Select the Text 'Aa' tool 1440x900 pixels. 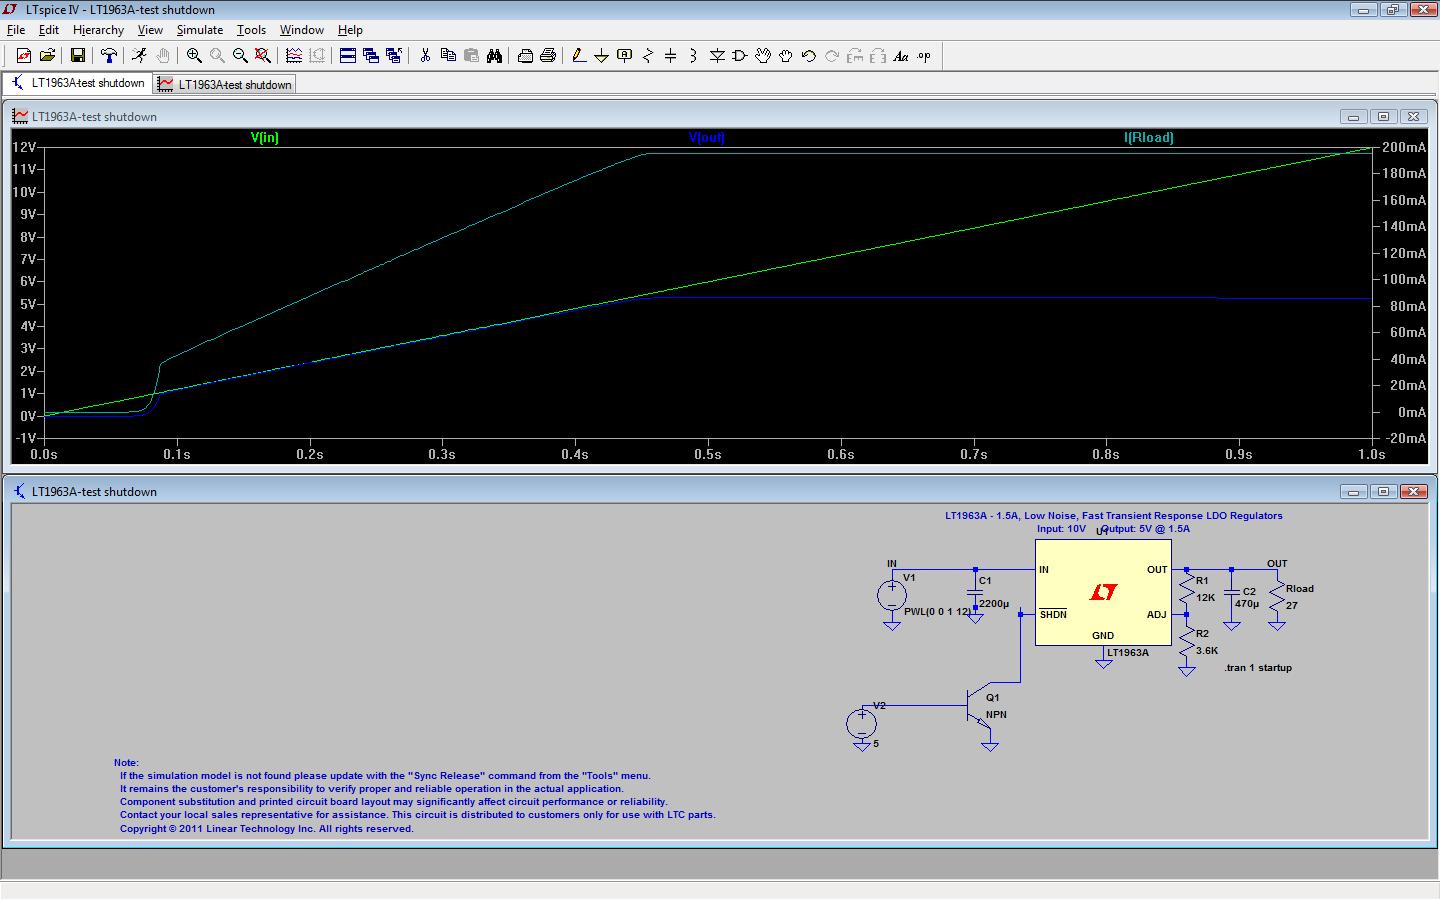tap(901, 56)
